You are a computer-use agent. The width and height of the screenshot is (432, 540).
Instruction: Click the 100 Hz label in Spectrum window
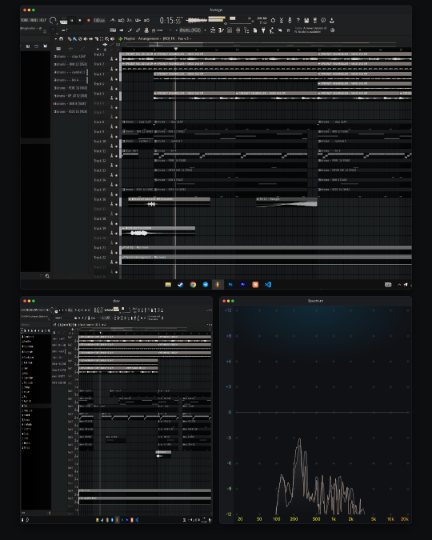click(x=276, y=519)
